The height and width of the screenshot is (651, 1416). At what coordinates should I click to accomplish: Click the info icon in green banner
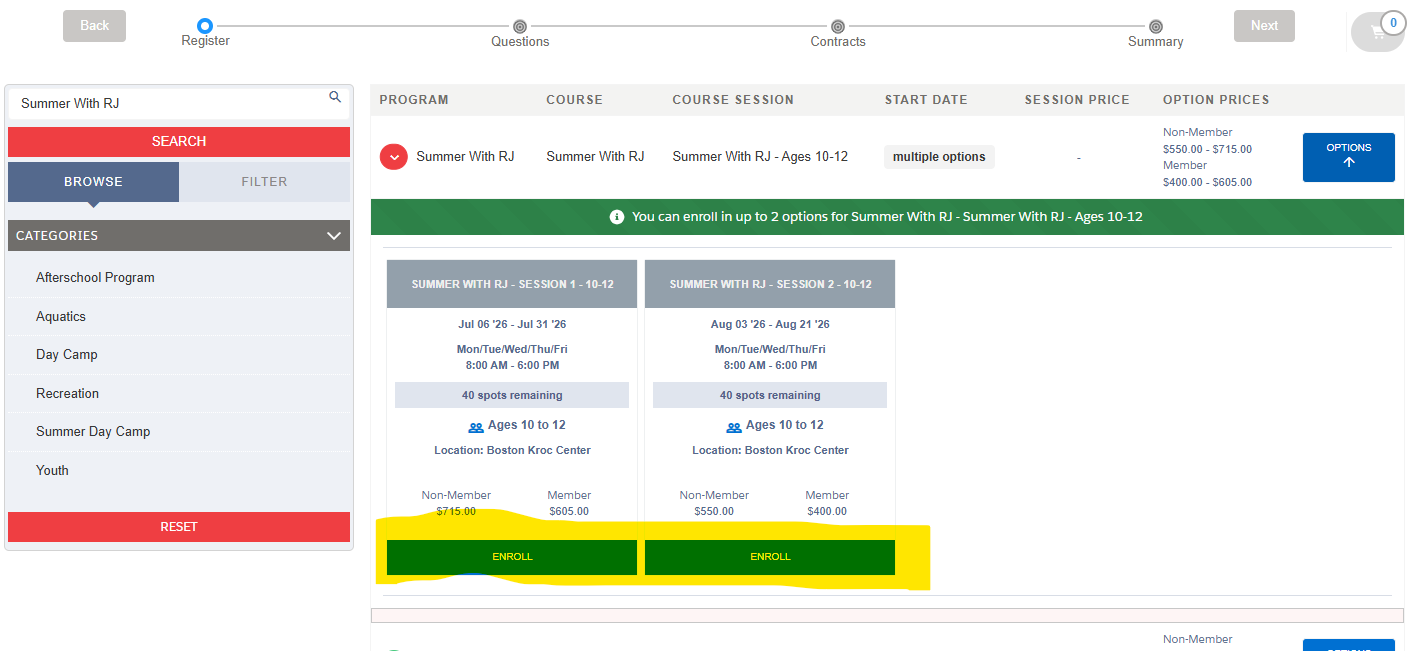tap(617, 217)
